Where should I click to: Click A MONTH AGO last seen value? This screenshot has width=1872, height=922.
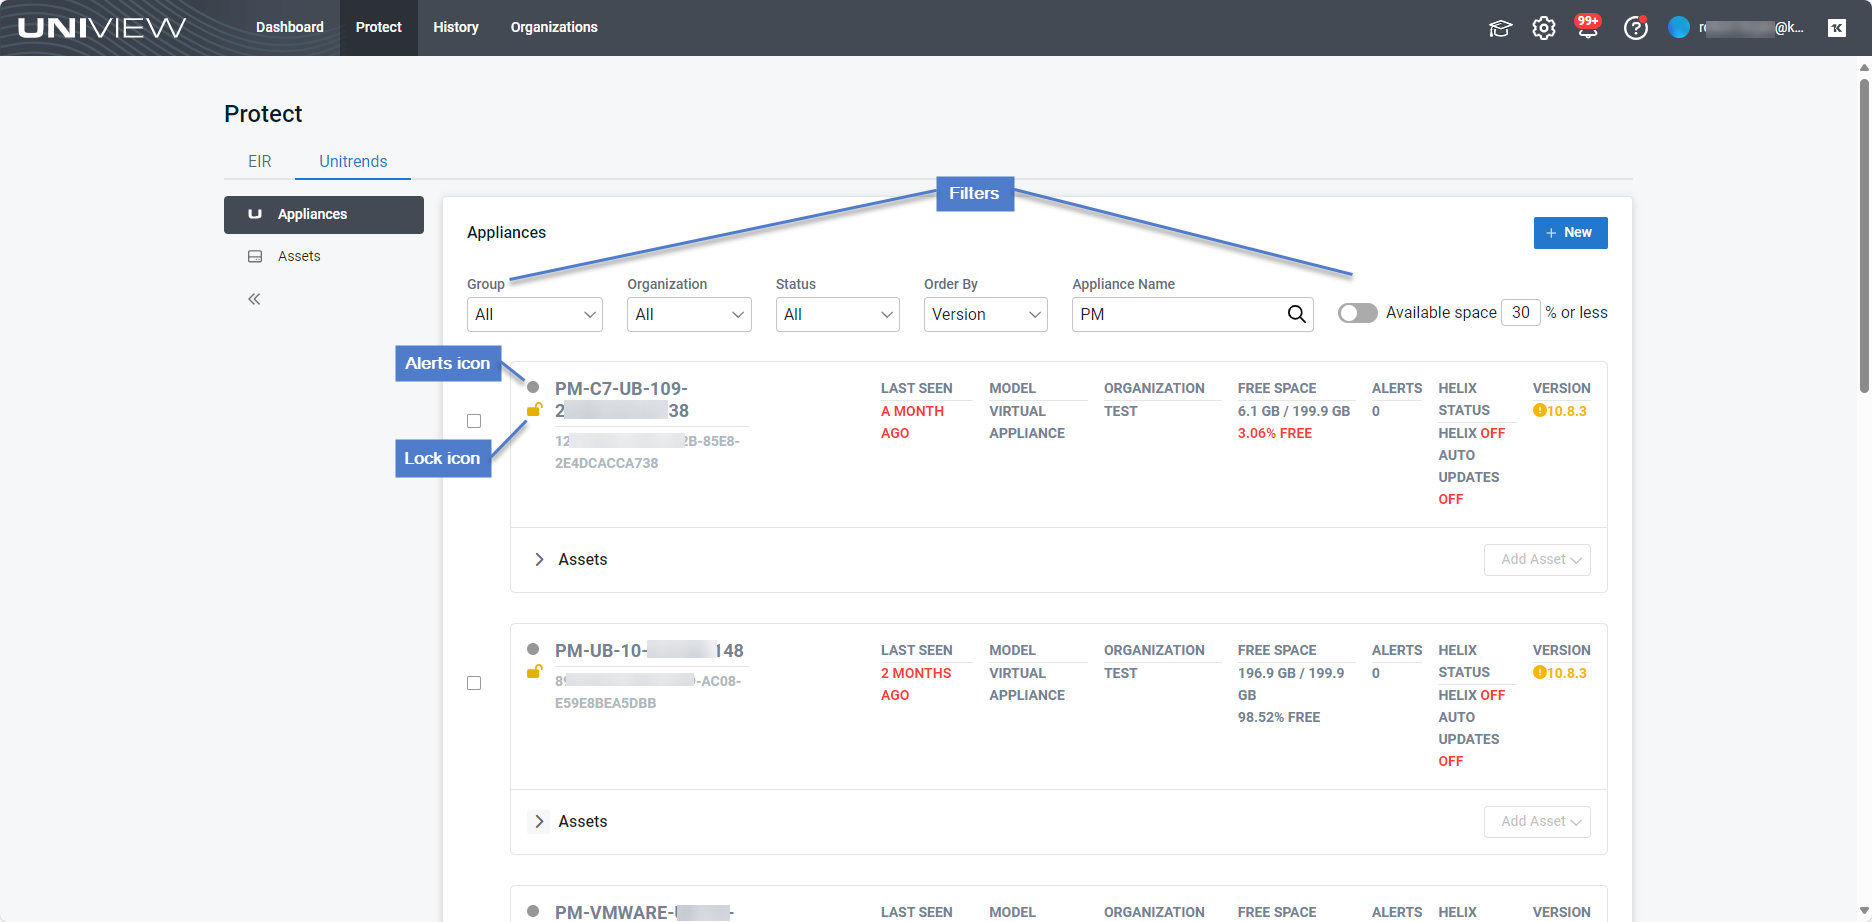912,422
